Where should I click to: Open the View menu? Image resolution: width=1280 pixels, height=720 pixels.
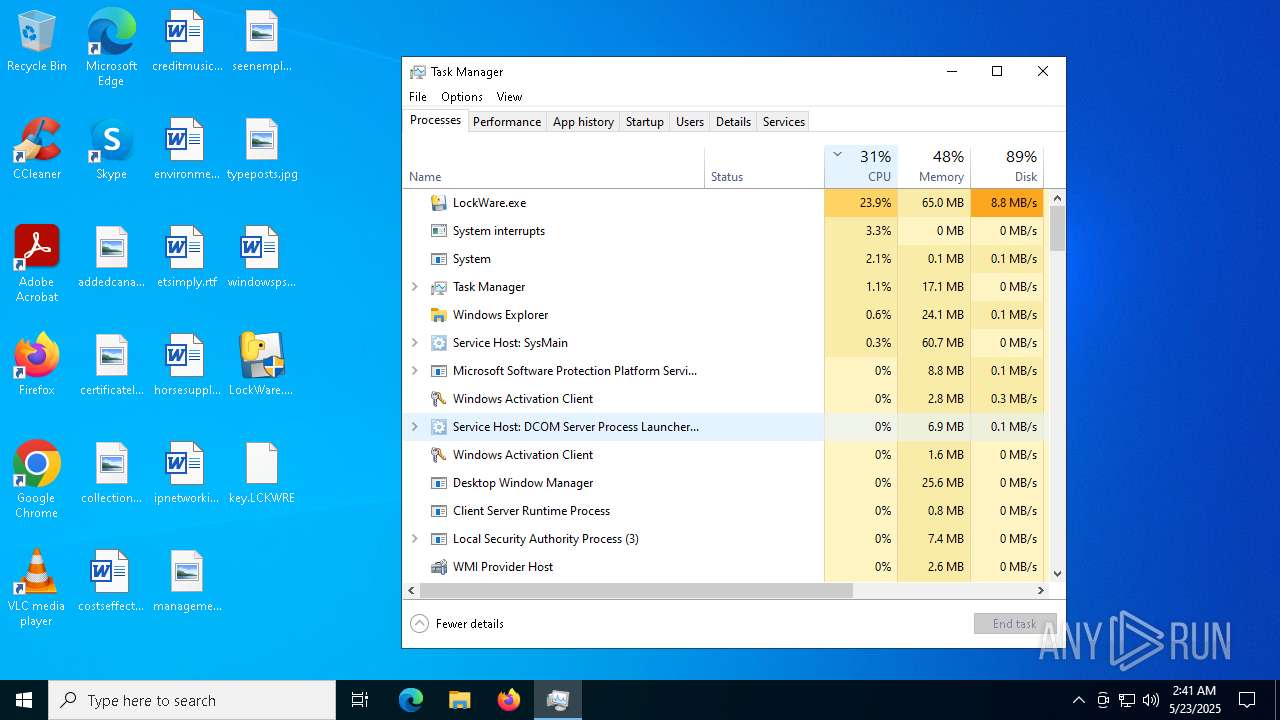tap(509, 97)
